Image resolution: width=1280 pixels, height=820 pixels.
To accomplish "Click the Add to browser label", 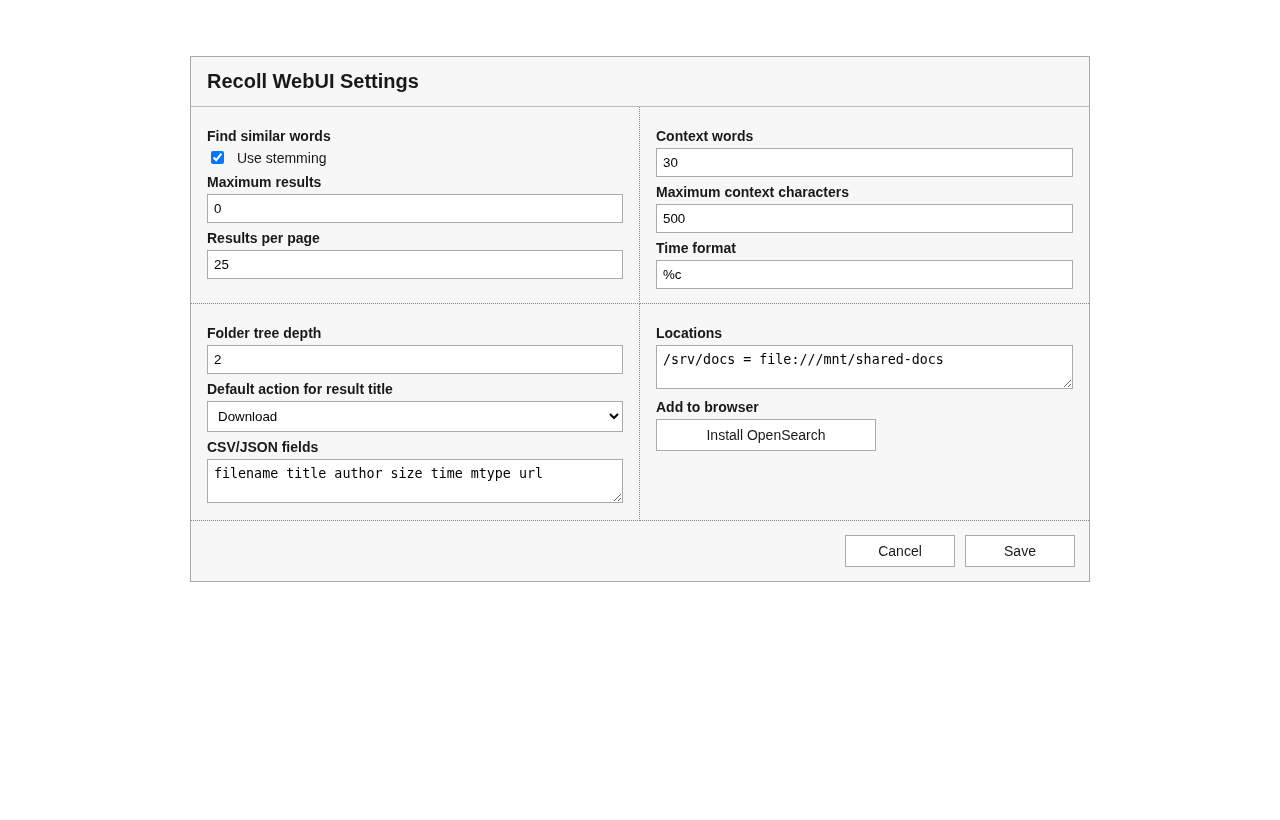I will click(x=707, y=407).
